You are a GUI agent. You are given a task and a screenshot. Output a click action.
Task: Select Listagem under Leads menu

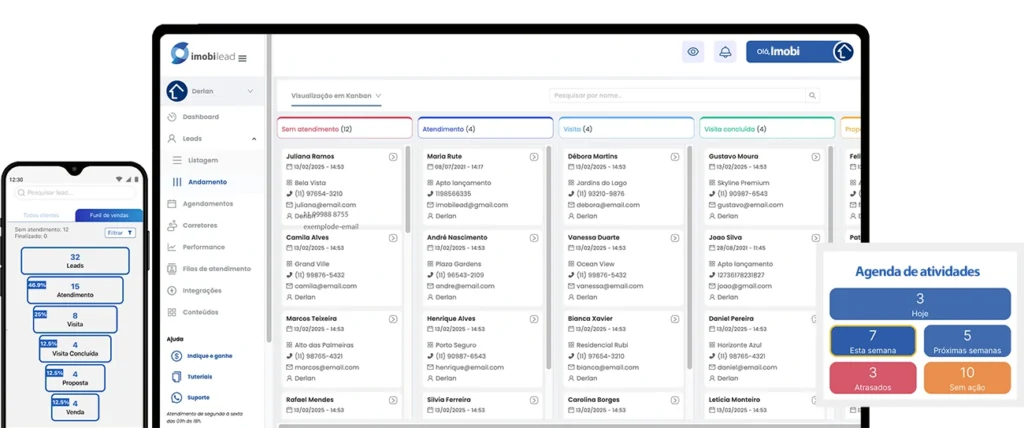(x=204, y=160)
